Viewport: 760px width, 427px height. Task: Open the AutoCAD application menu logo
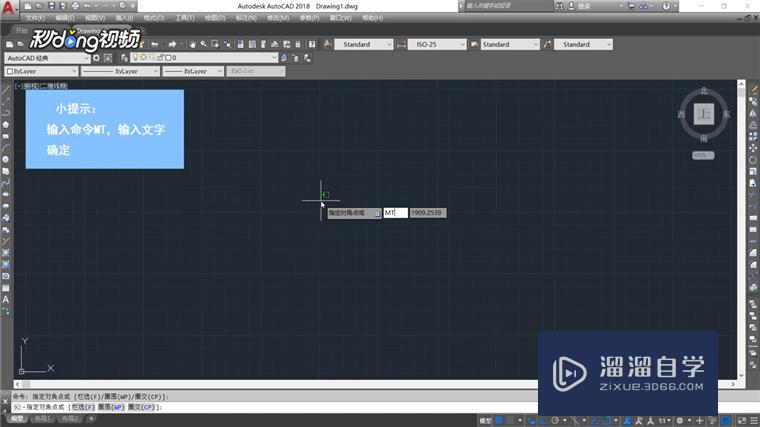point(8,8)
